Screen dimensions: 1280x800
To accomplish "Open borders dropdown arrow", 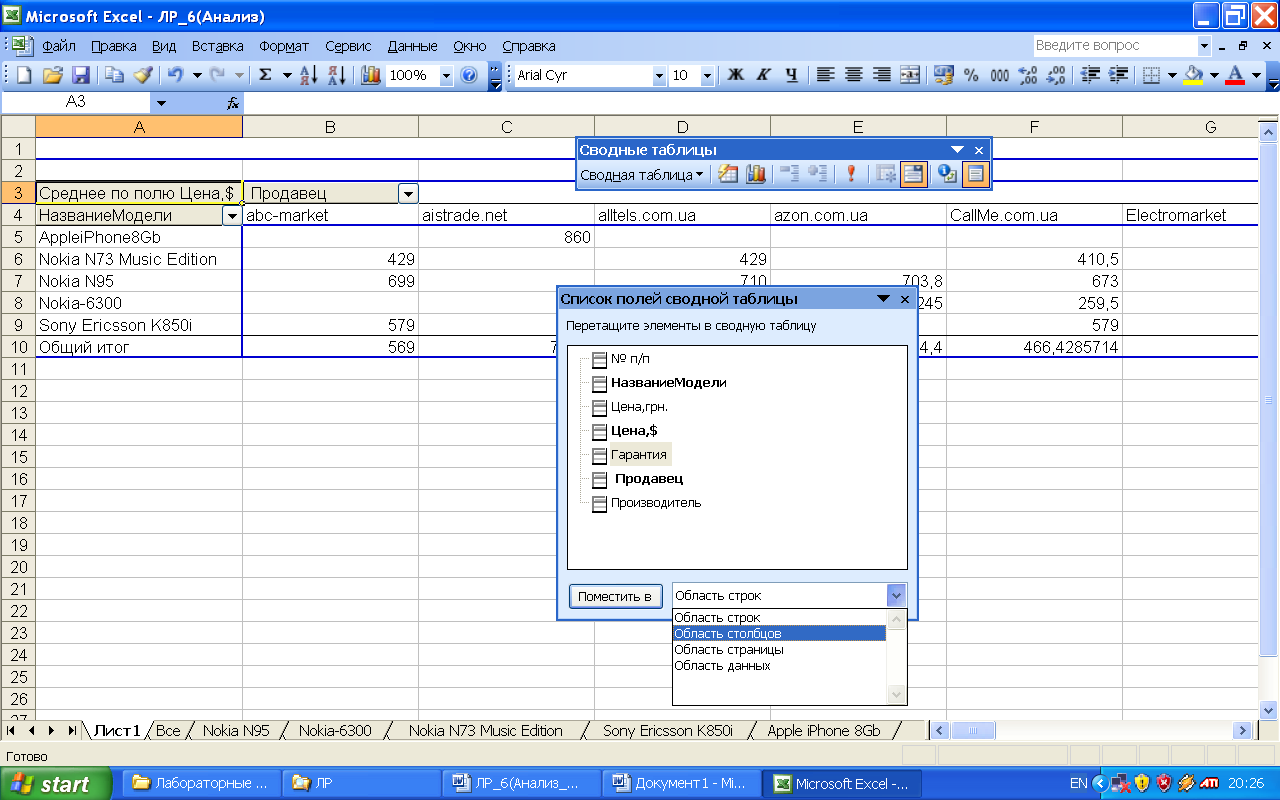I will coord(1171,75).
